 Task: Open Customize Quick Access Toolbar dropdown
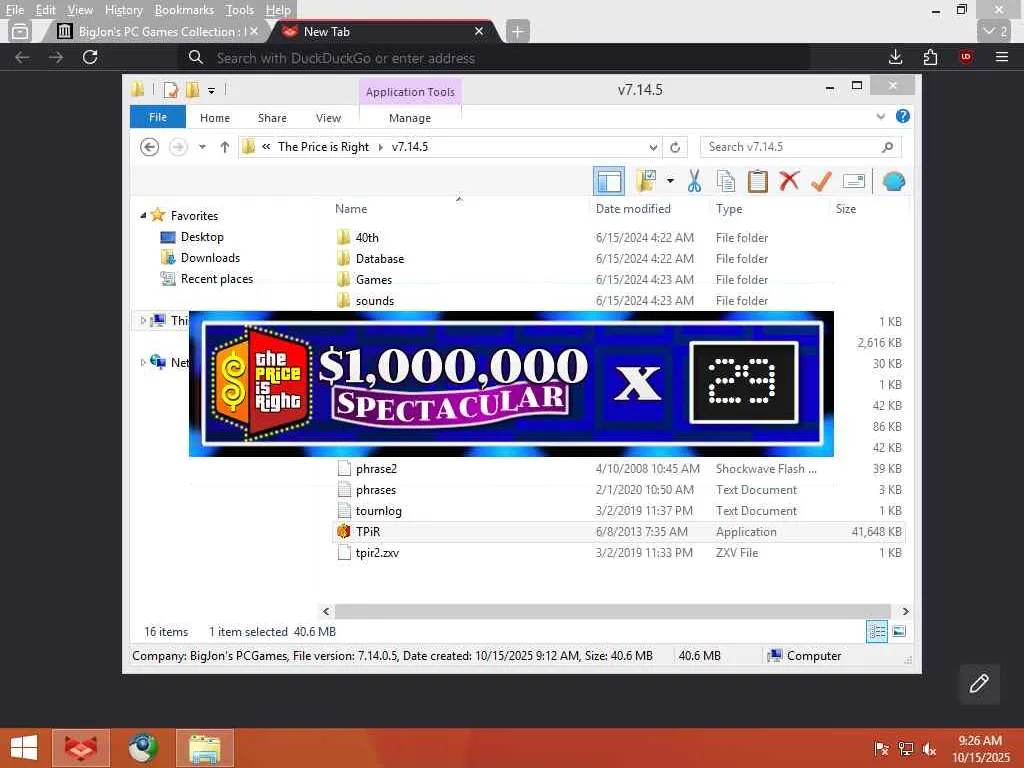pos(212,91)
